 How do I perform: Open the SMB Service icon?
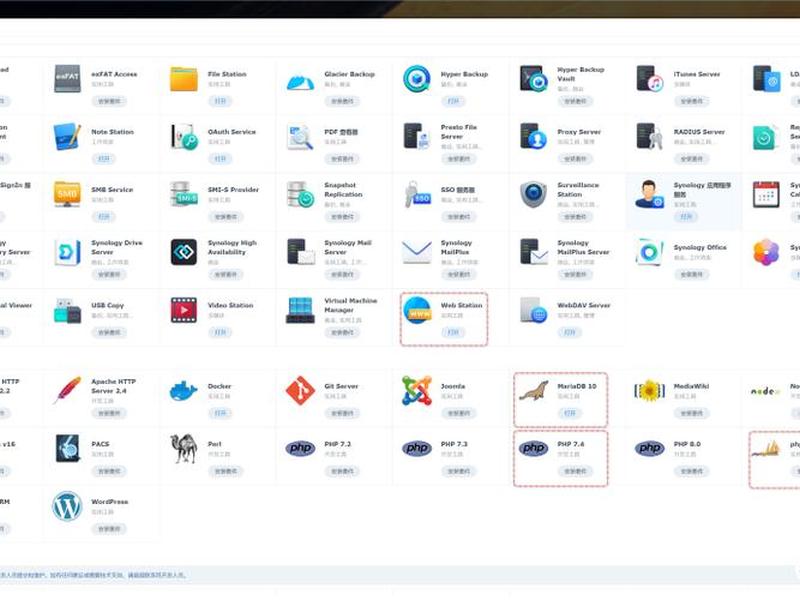67,194
